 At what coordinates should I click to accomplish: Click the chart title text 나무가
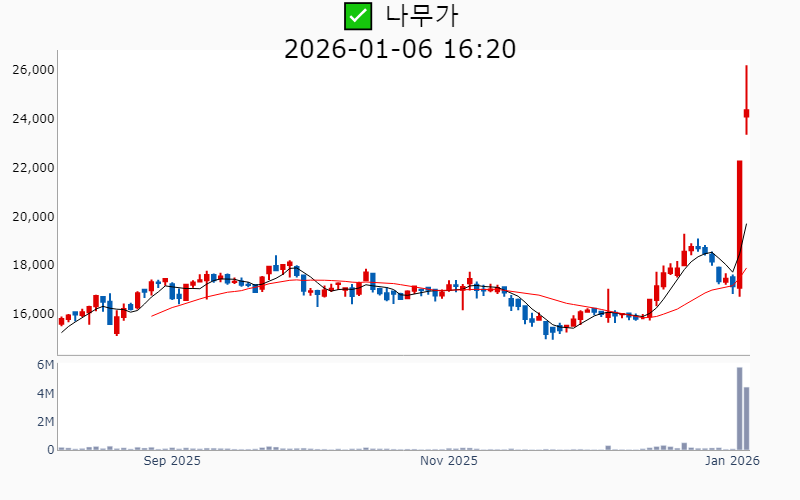[422, 16]
